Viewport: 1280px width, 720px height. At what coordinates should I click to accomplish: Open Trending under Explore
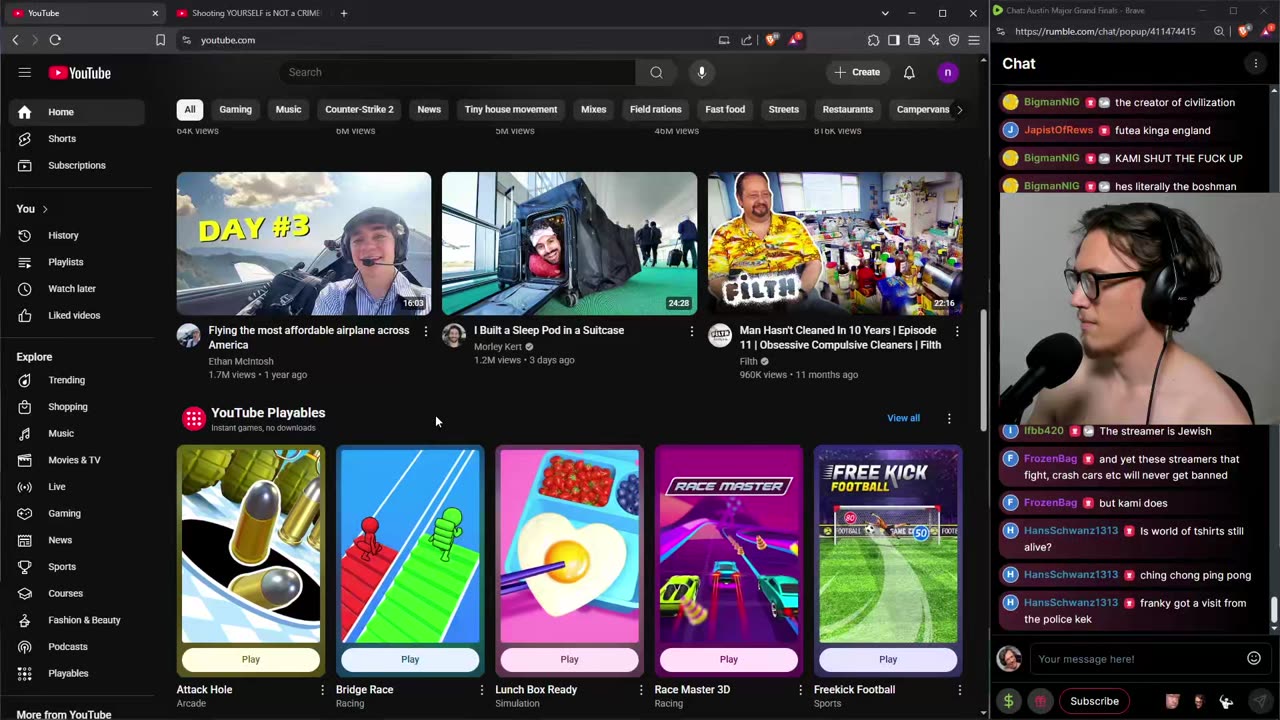pos(66,380)
